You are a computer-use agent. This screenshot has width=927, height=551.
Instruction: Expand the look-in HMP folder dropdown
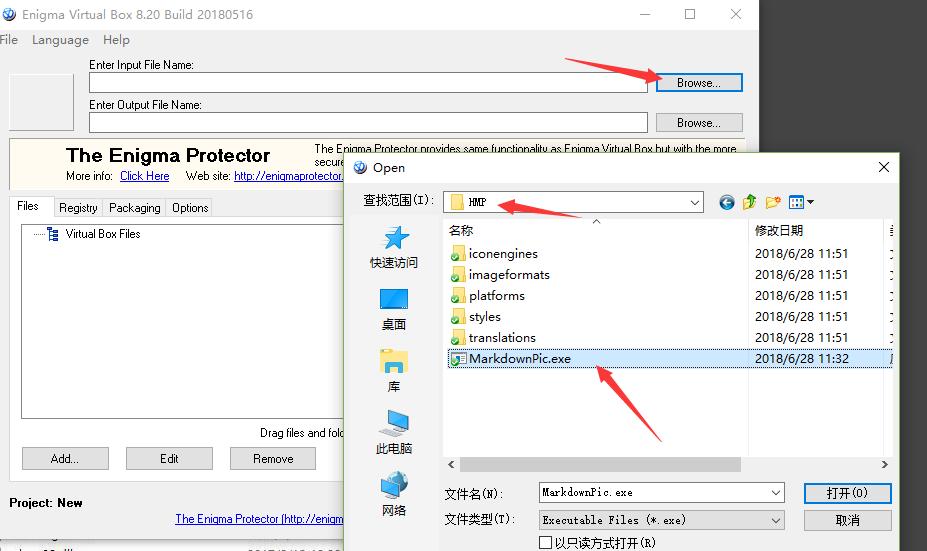pos(695,203)
